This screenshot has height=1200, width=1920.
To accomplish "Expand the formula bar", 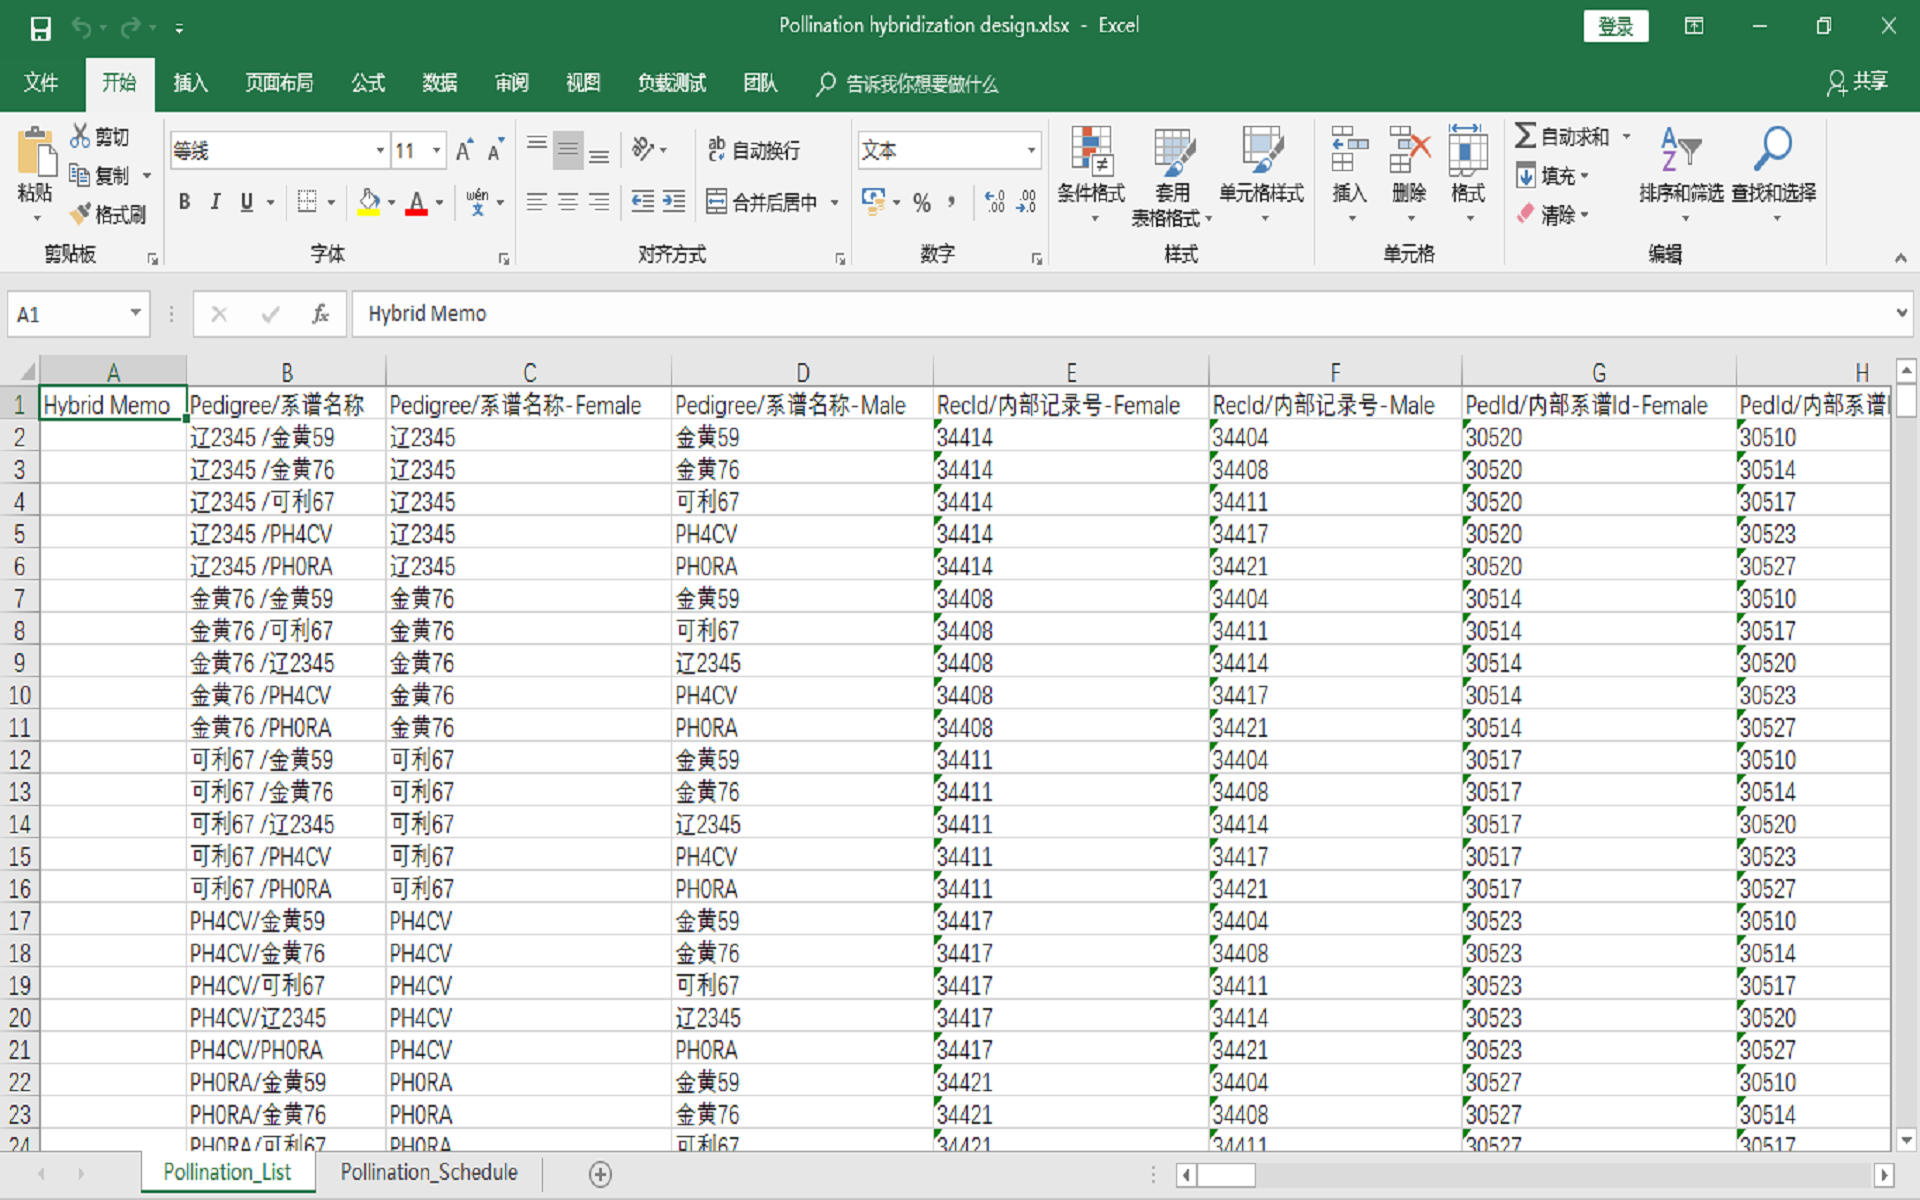I will click(x=1901, y=314).
